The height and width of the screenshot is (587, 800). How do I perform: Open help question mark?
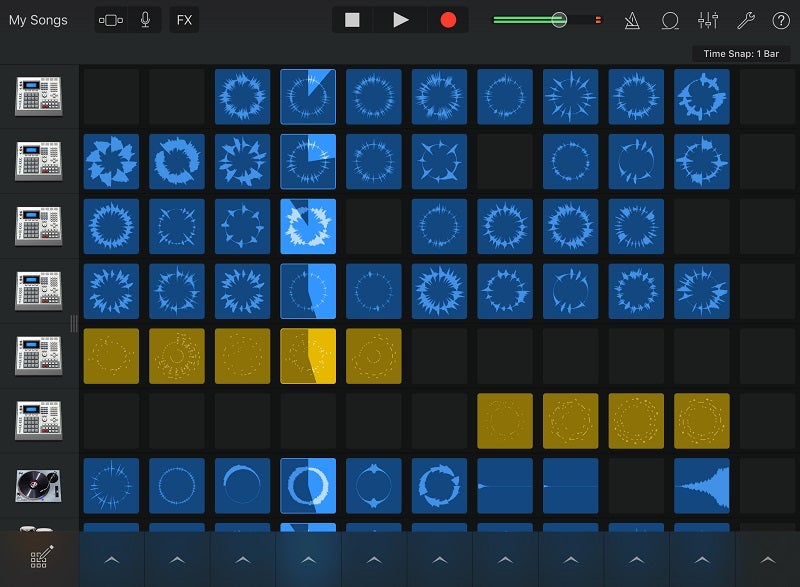781,20
